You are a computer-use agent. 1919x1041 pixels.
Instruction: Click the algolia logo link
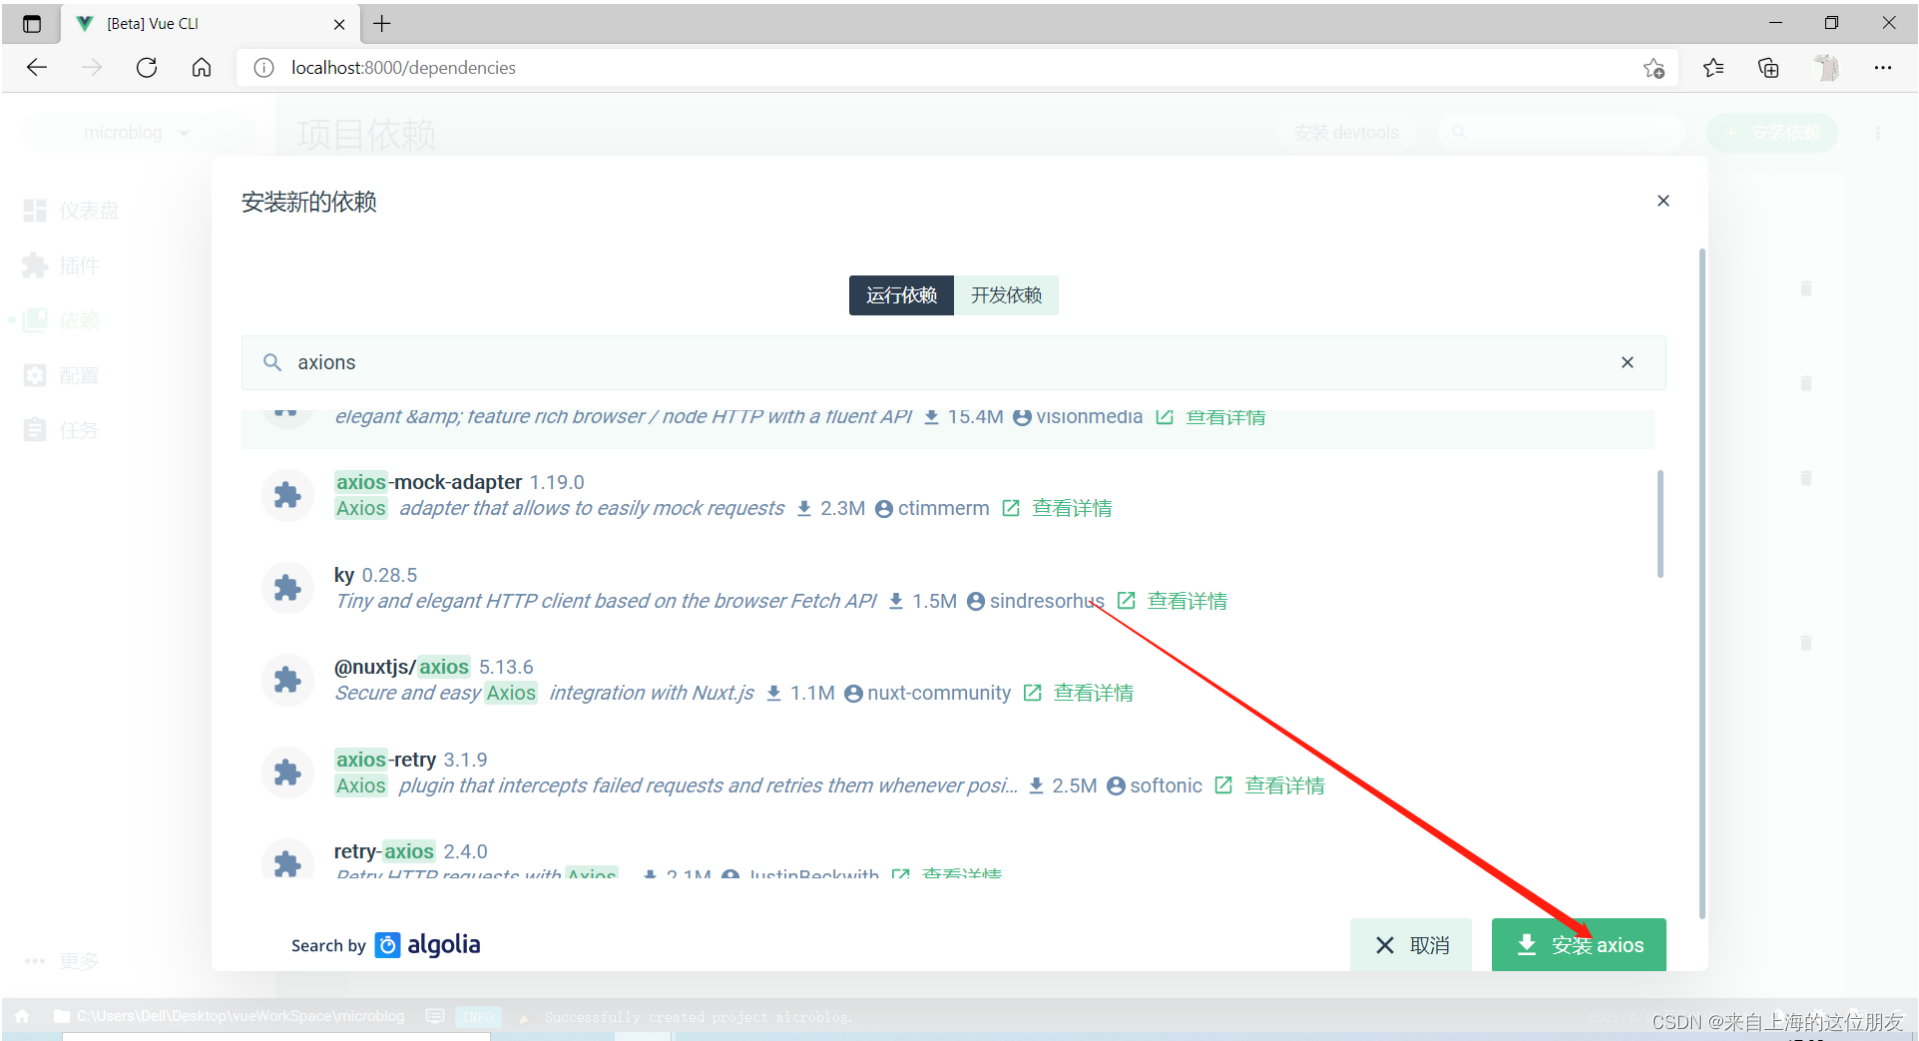coord(428,945)
